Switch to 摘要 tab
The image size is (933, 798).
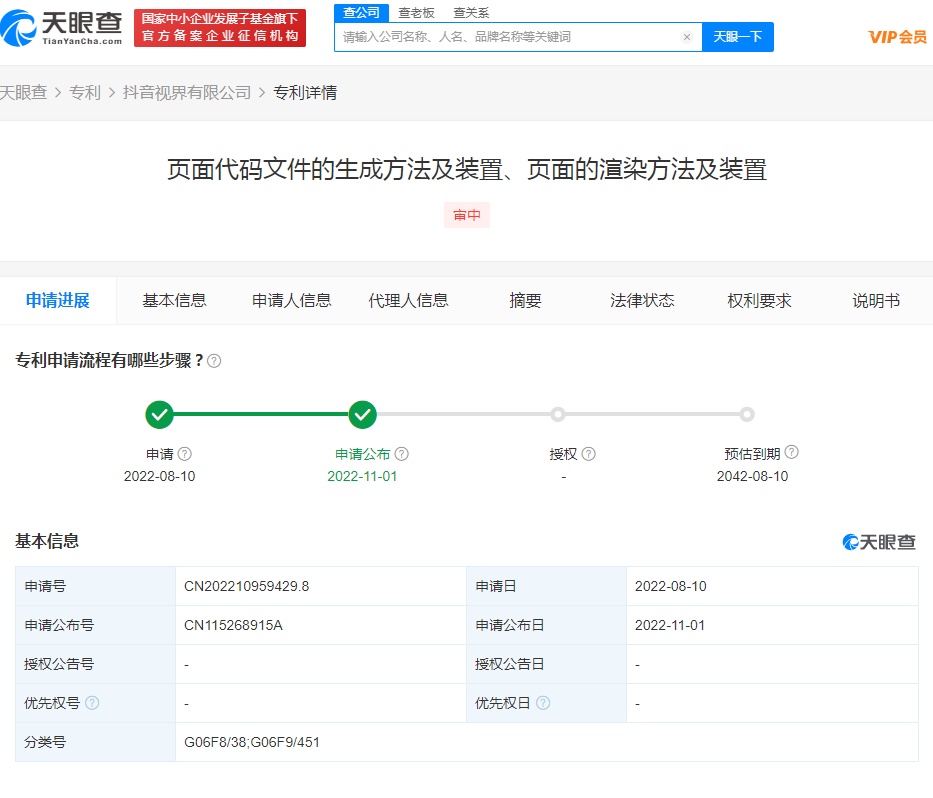[x=525, y=301]
